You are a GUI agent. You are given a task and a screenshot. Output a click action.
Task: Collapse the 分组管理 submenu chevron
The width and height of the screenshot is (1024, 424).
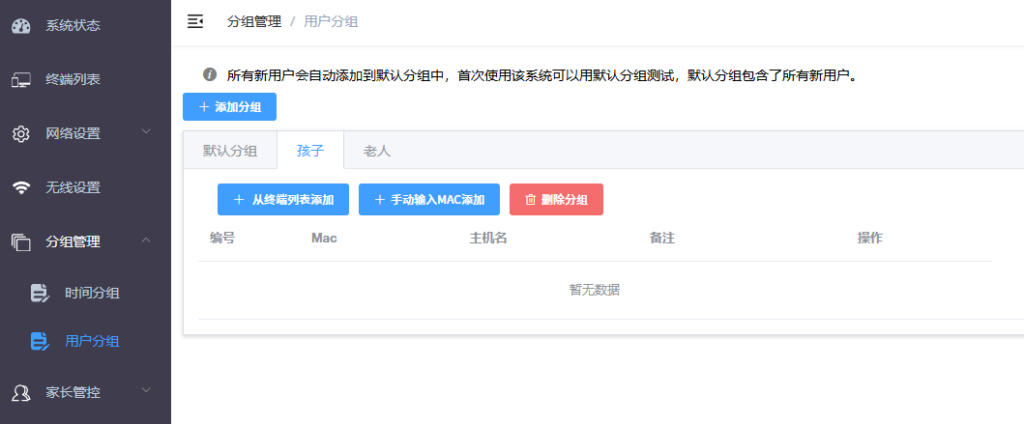(x=146, y=240)
